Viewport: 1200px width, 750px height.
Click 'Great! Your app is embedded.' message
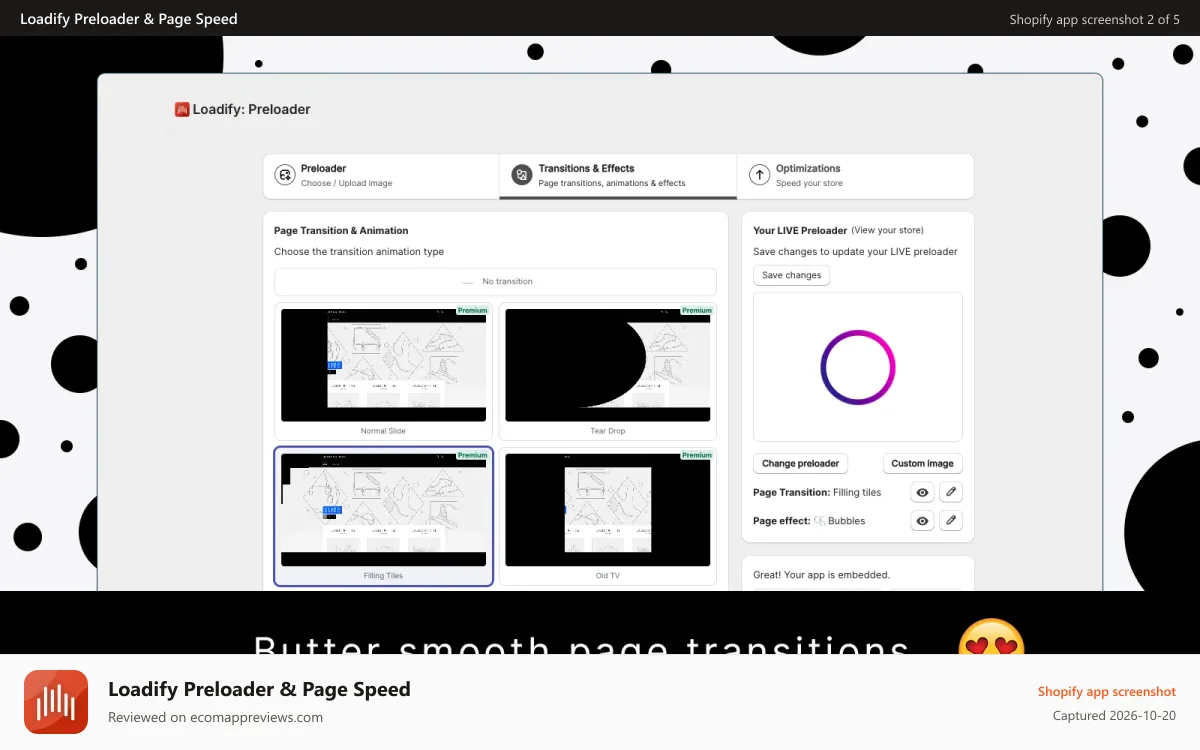821,575
